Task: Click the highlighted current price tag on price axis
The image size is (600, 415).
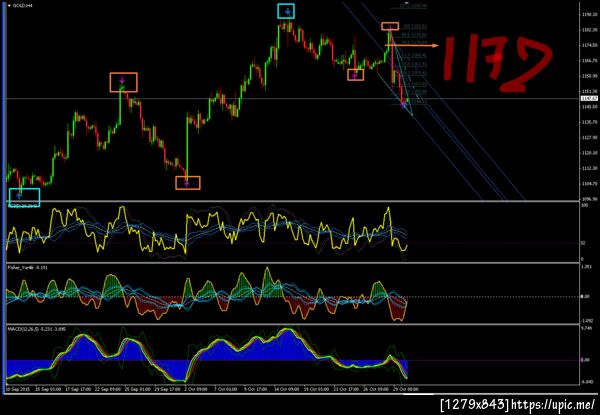Action: tap(589, 99)
